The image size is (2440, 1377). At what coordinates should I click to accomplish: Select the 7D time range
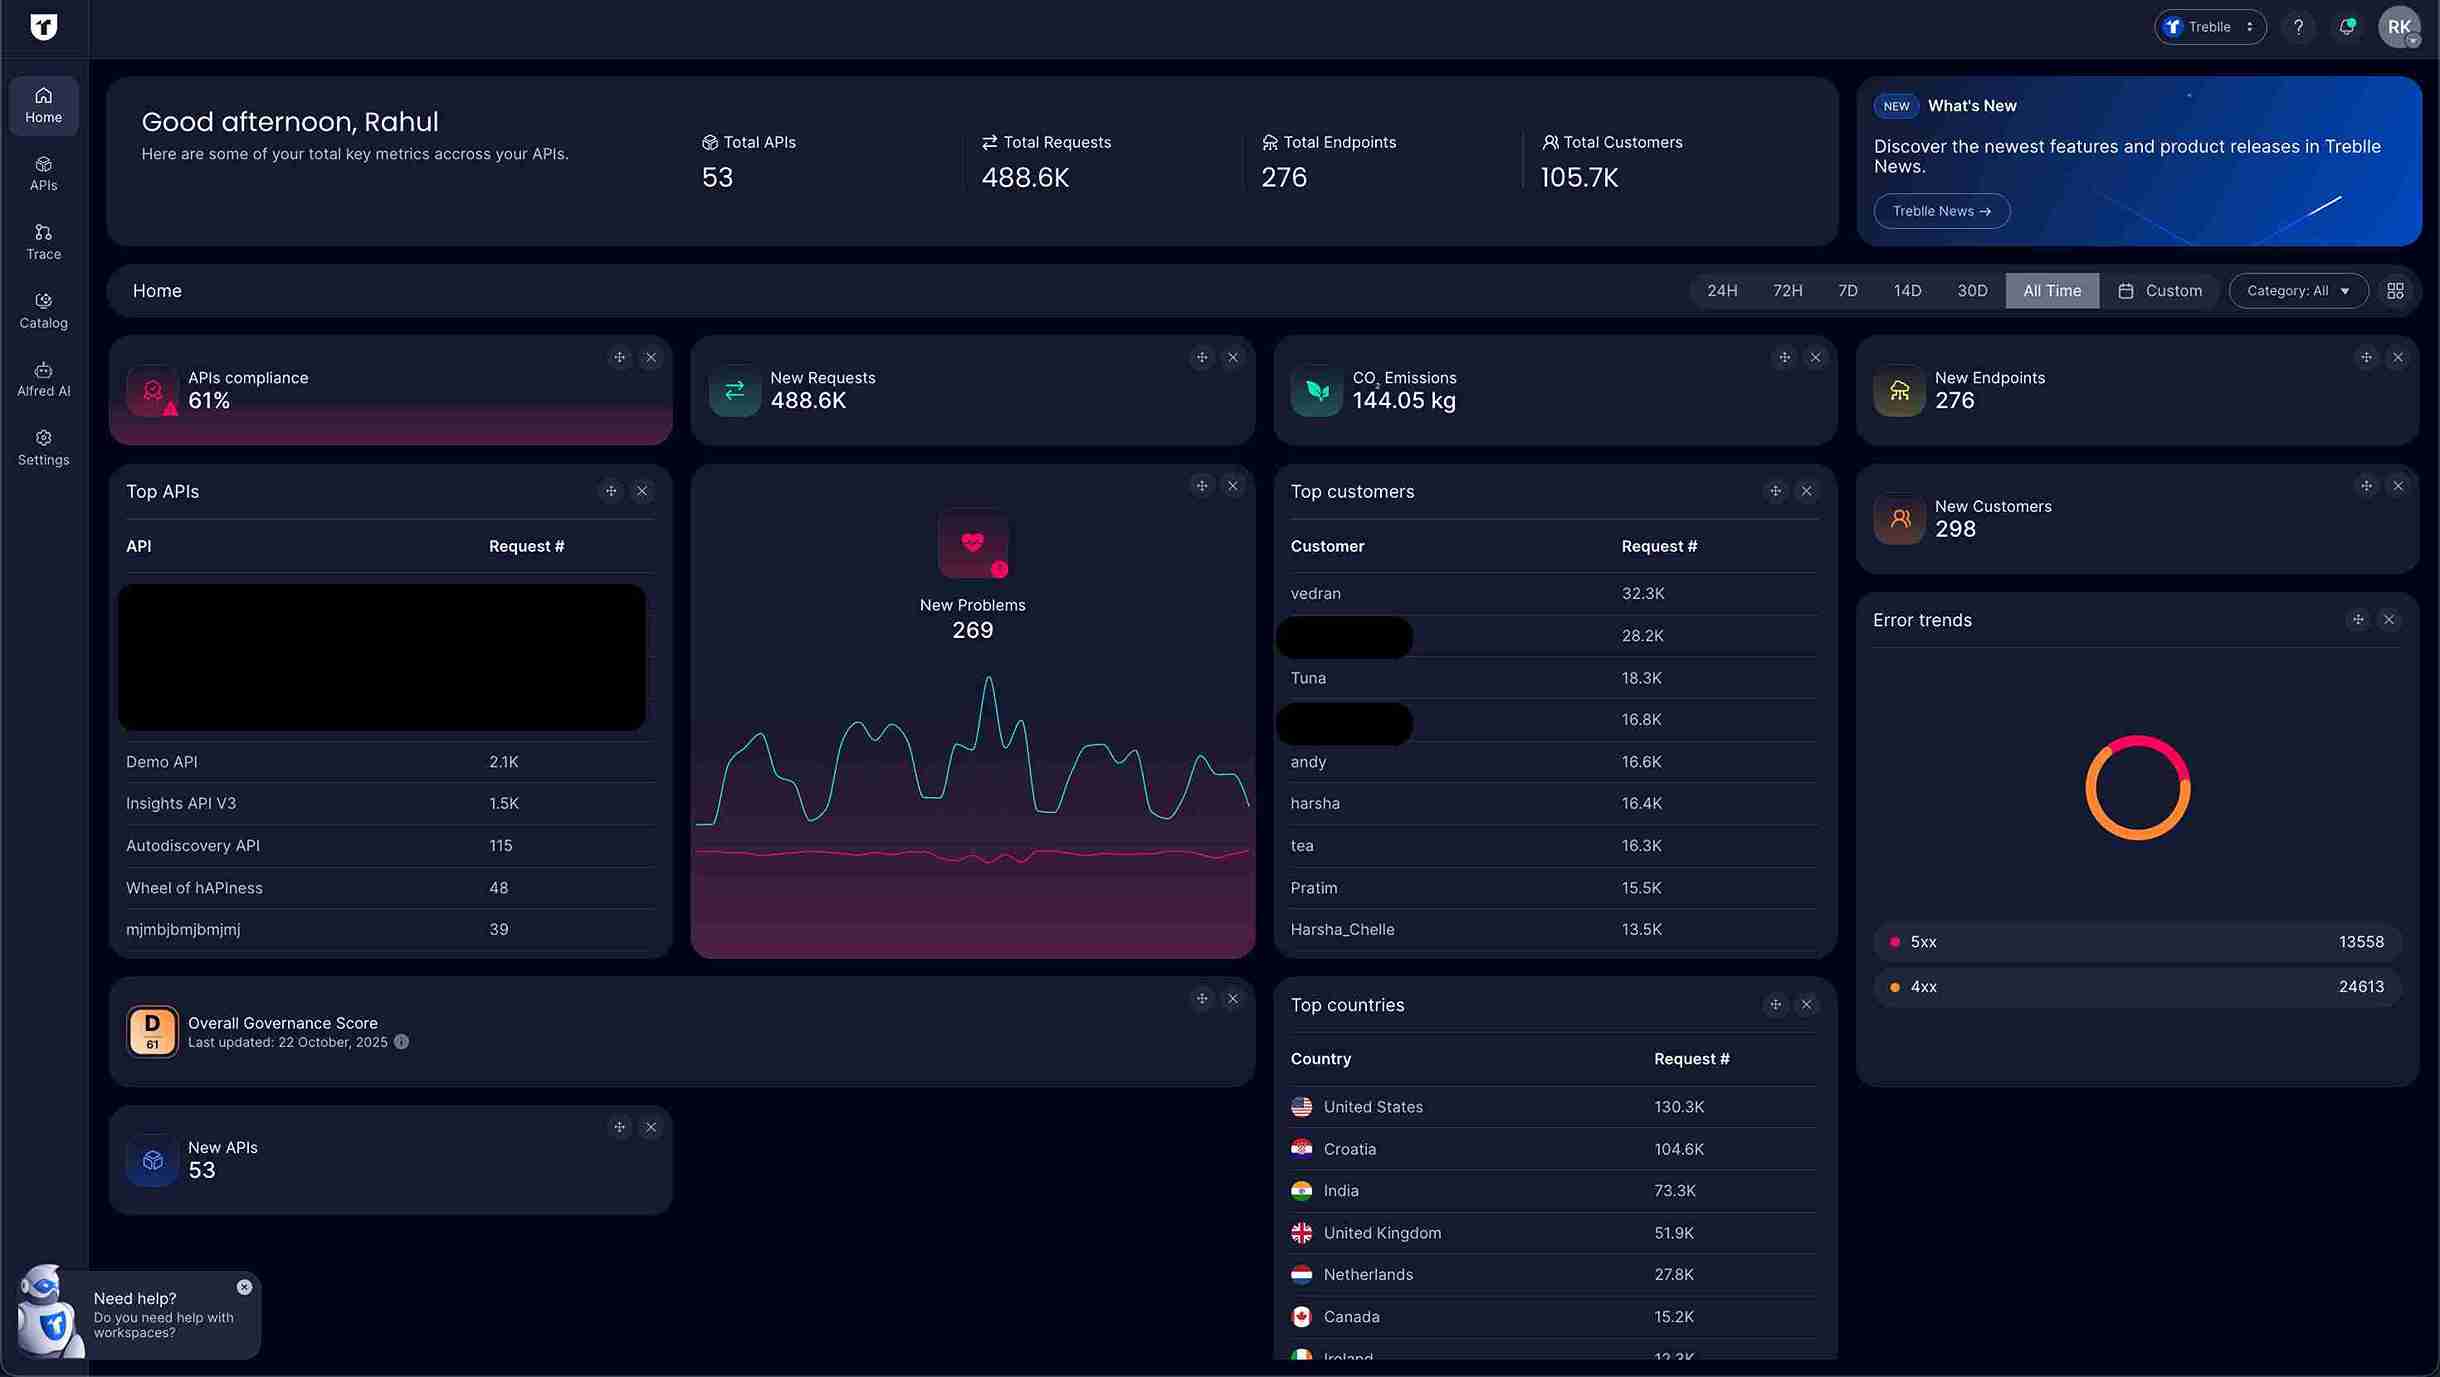click(x=1847, y=291)
